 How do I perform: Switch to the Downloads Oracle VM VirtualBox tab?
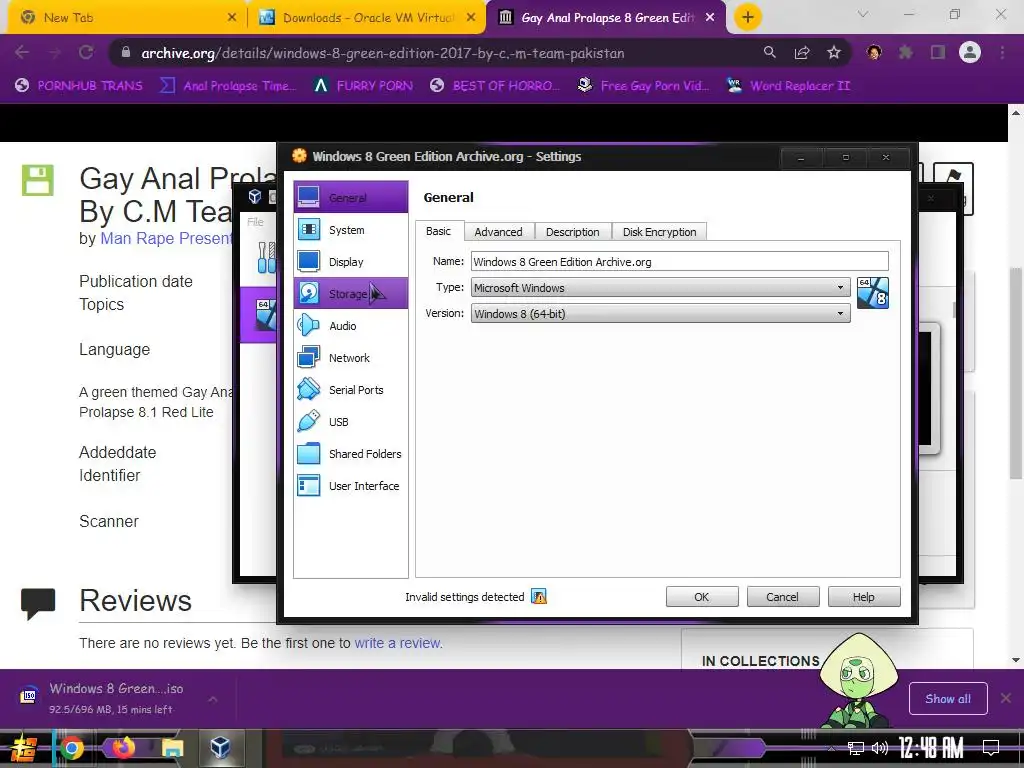(x=366, y=18)
